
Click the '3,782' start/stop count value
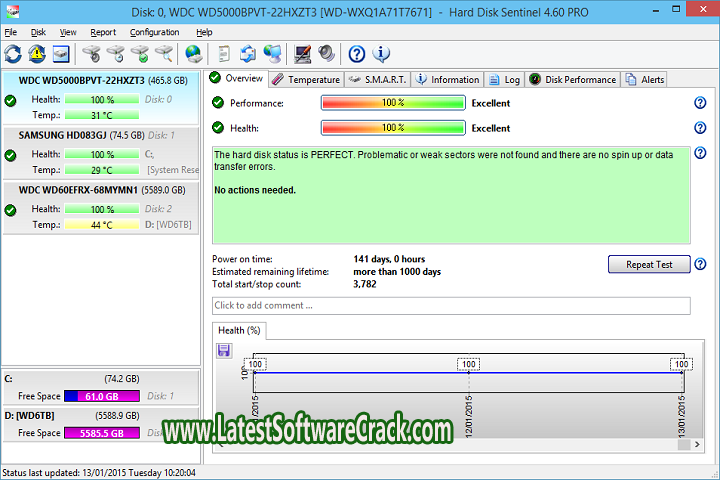(x=365, y=284)
